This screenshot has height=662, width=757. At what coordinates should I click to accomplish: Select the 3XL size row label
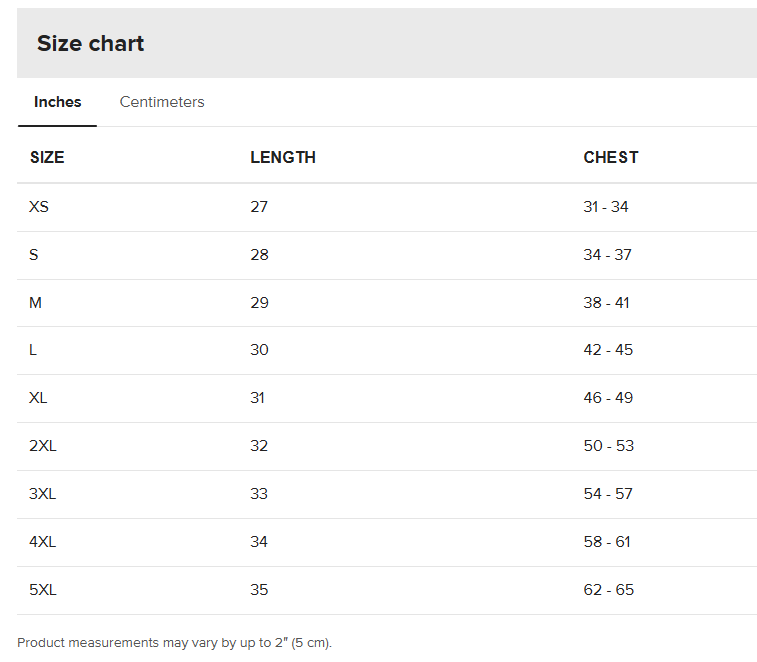43,494
